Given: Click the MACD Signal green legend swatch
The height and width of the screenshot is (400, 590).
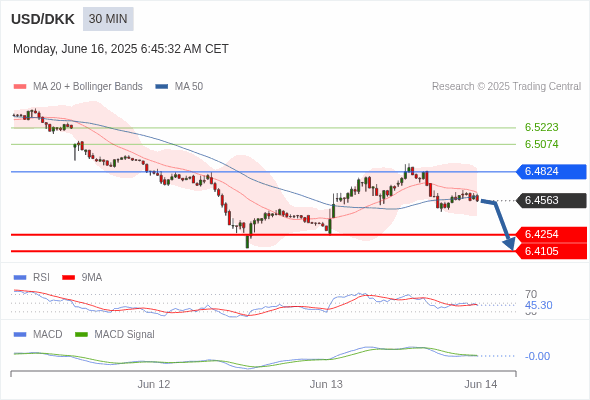Looking at the screenshot, I should 81,335.
